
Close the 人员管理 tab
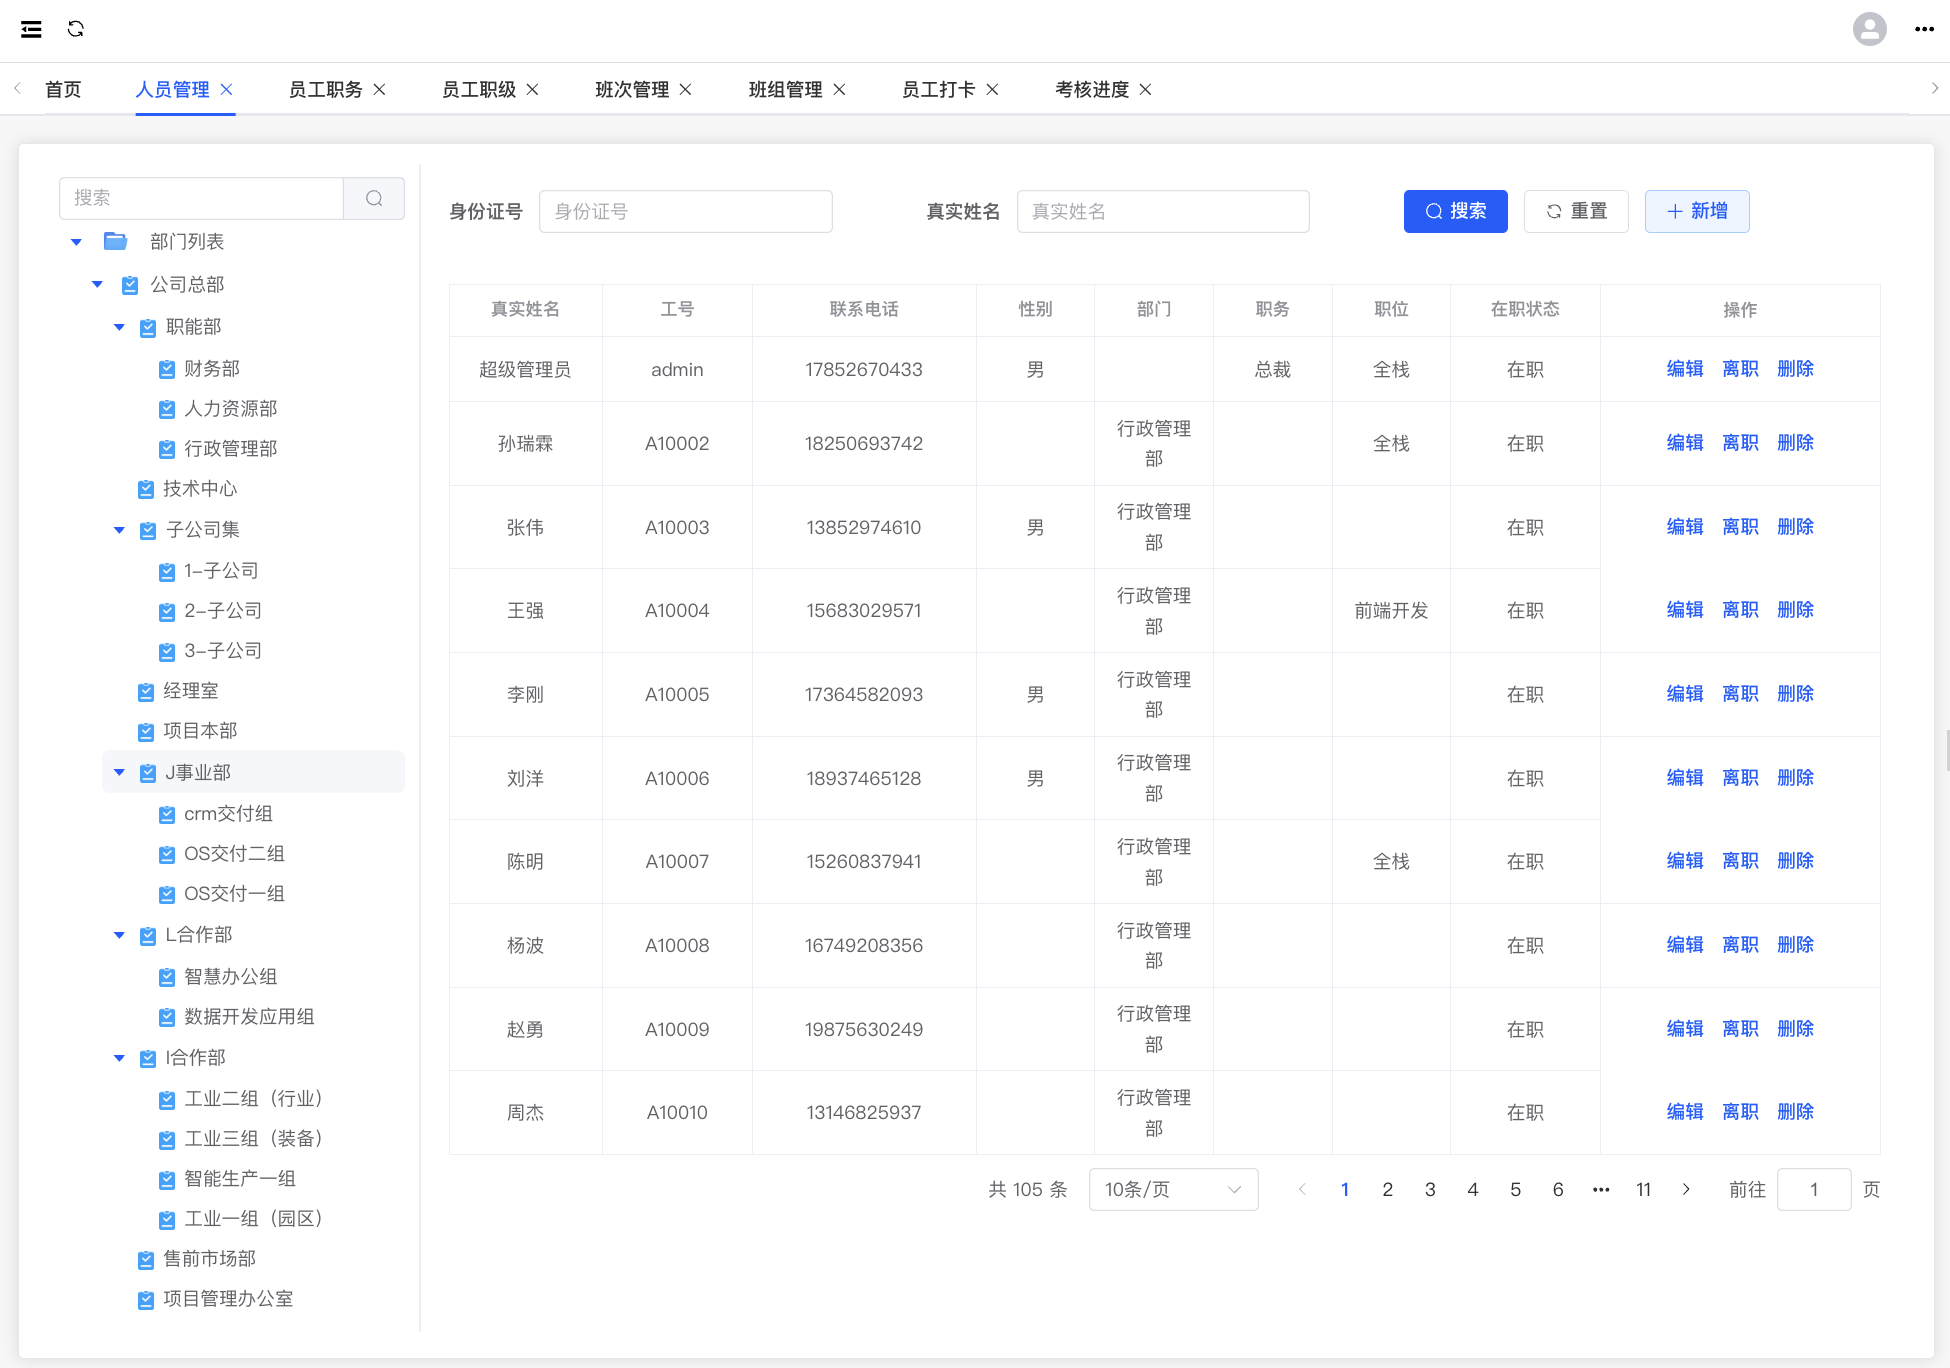pyautogui.click(x=227, y=89)
